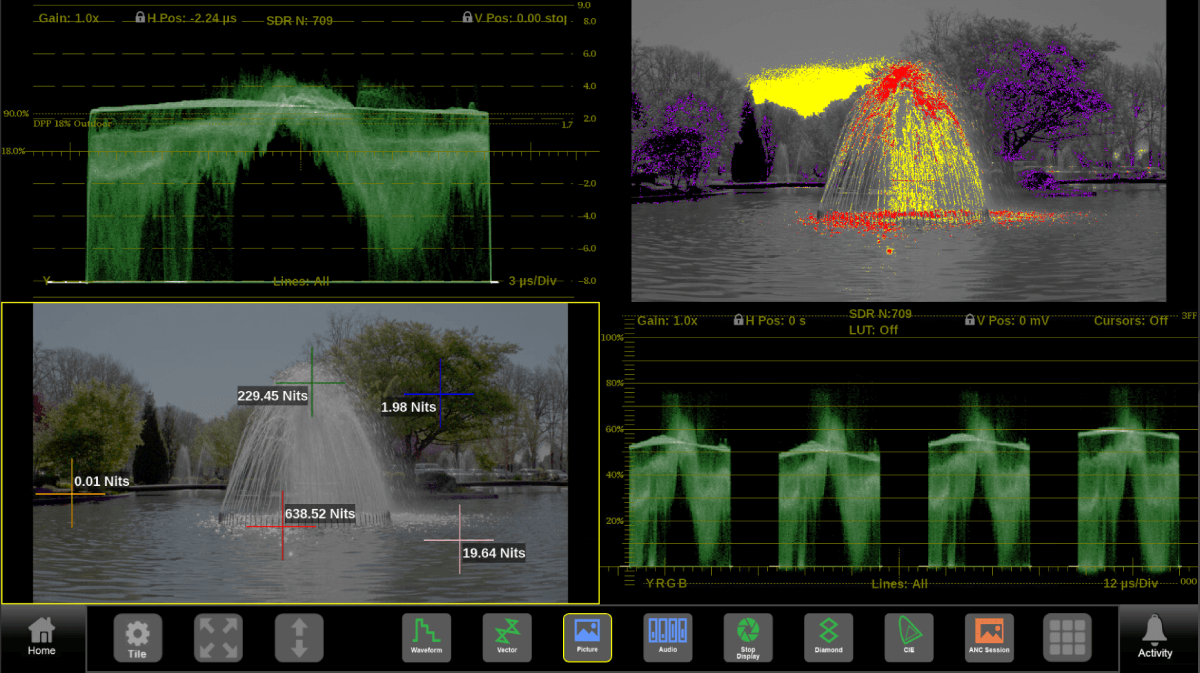Open the Stop Display tool
The width and height of the screenshot is (1200, 673).
747,637
